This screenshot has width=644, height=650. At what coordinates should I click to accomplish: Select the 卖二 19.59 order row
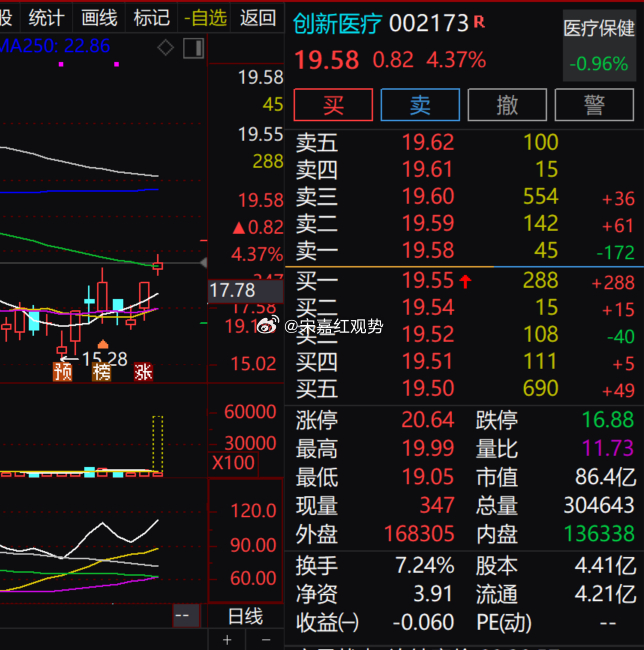point(464,223)
